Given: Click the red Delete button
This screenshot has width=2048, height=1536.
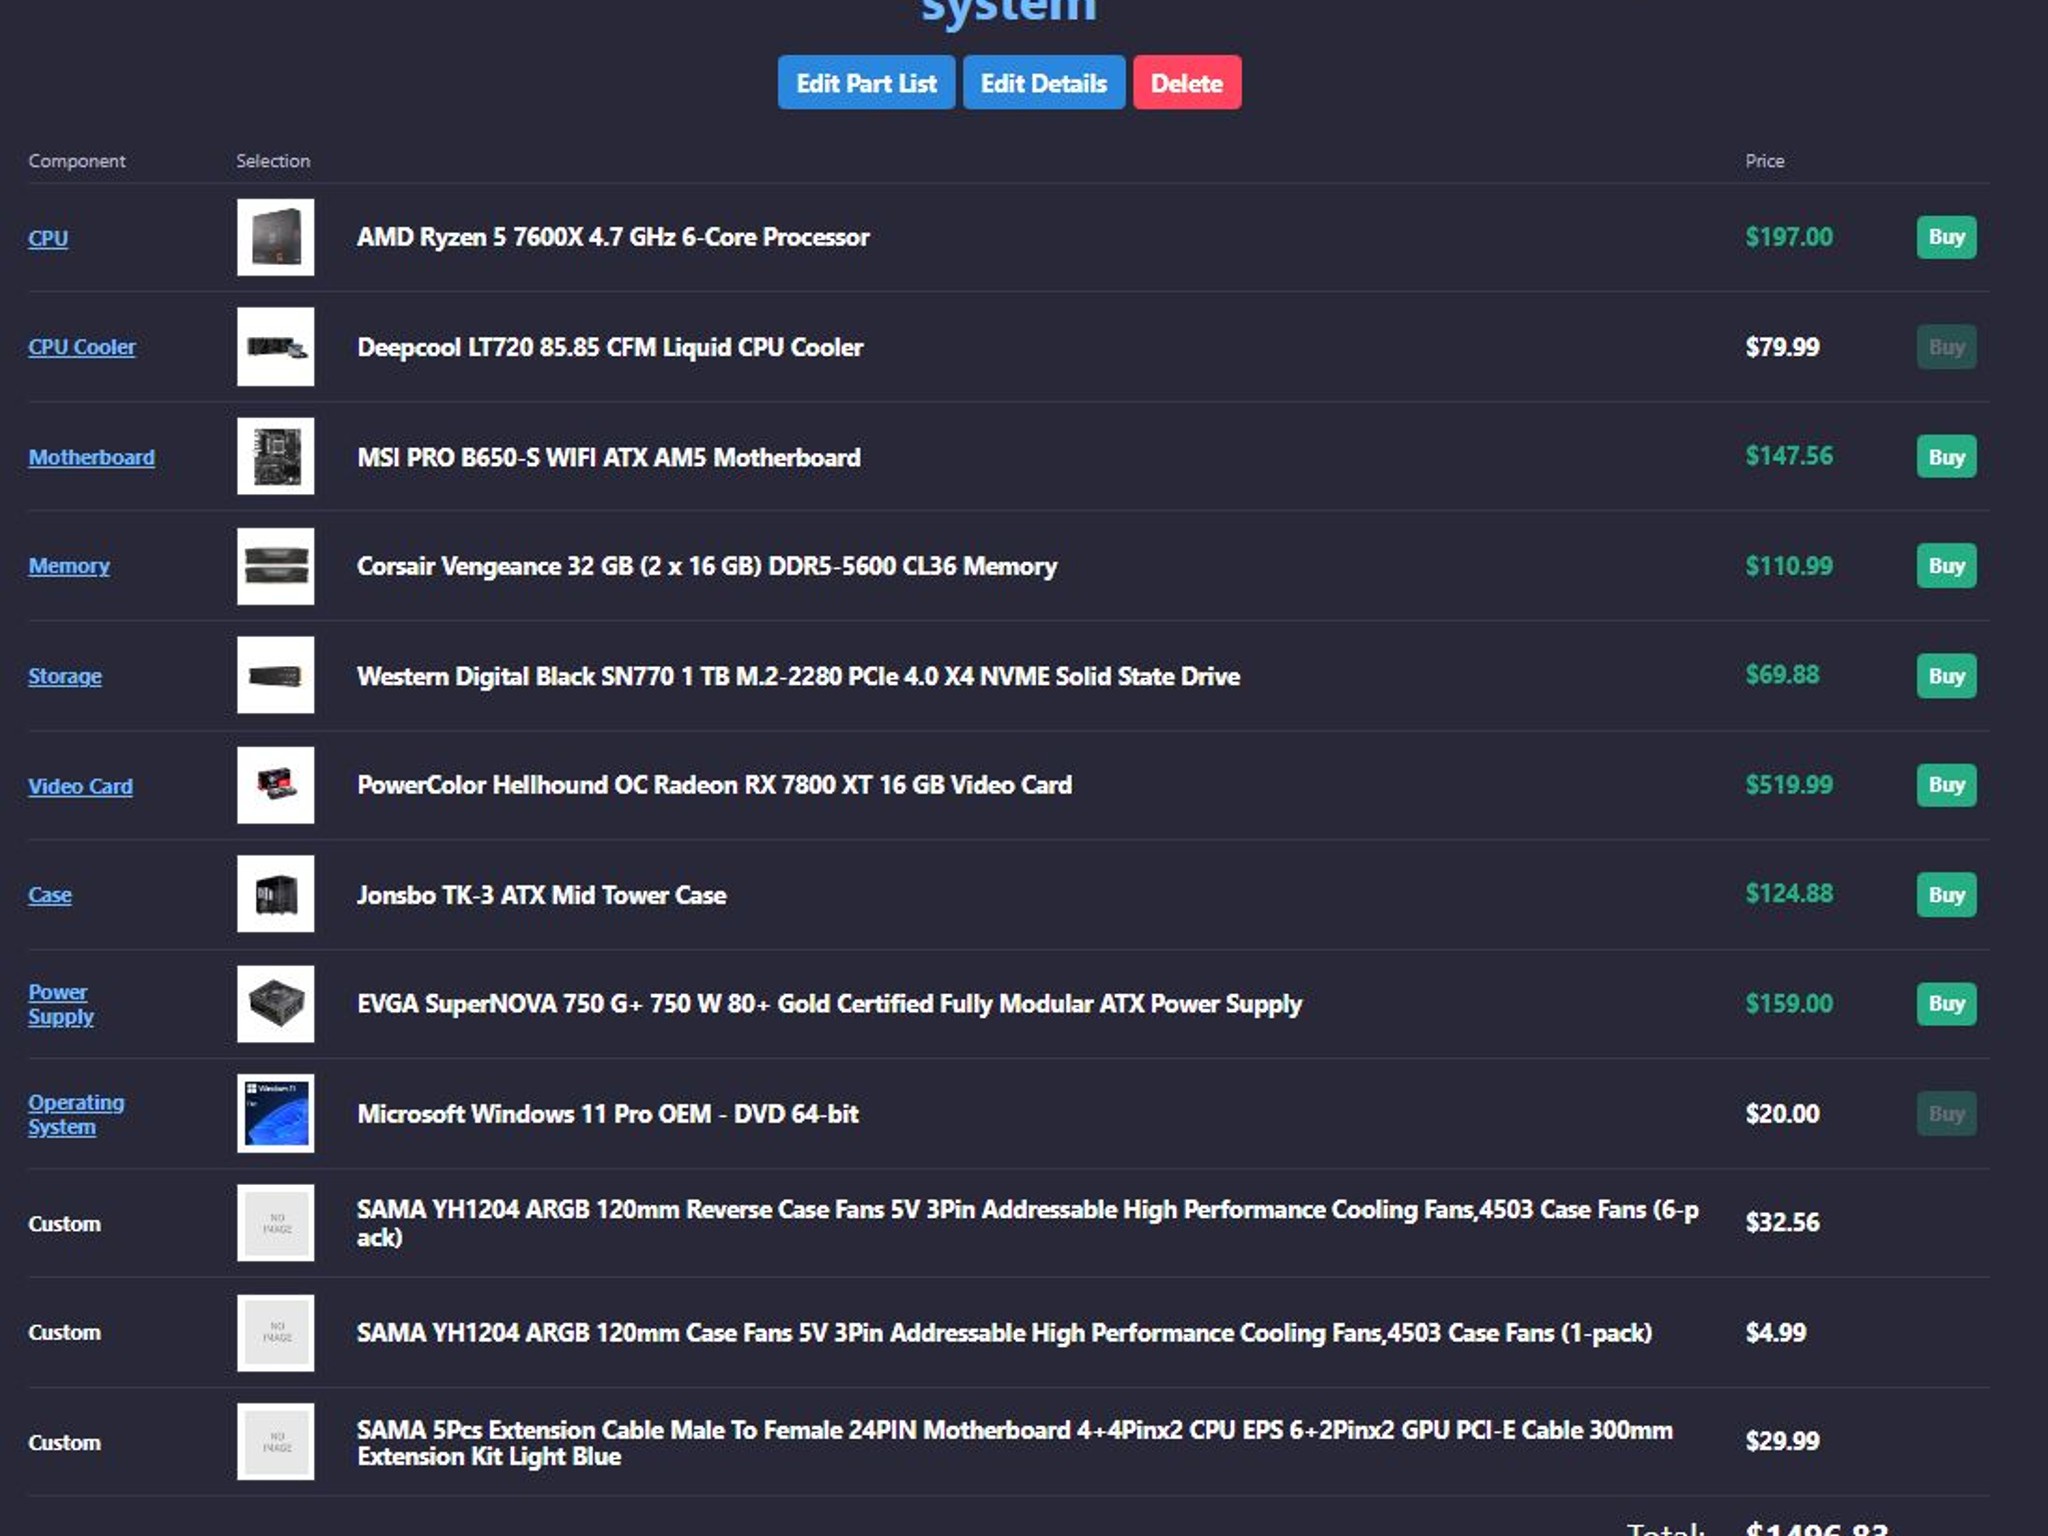Looking at the screenshot, I should tap(1187, 83).
